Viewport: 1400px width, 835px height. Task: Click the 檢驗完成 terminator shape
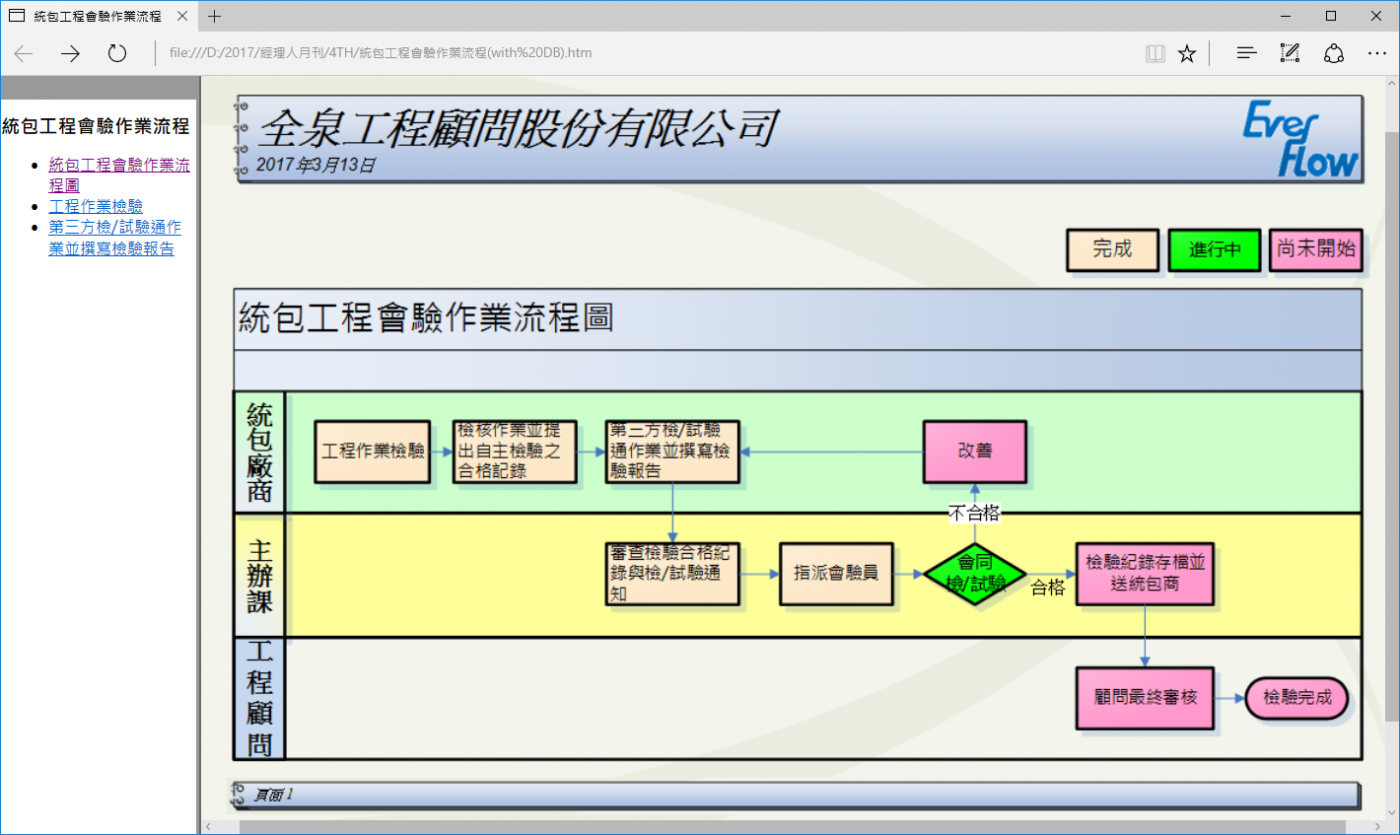point(1297,698)
